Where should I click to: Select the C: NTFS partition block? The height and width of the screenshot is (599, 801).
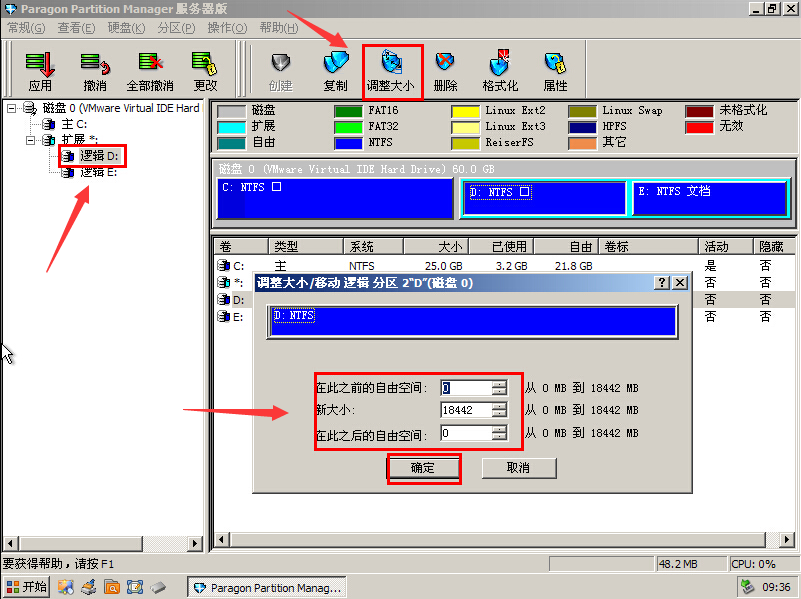335,198
